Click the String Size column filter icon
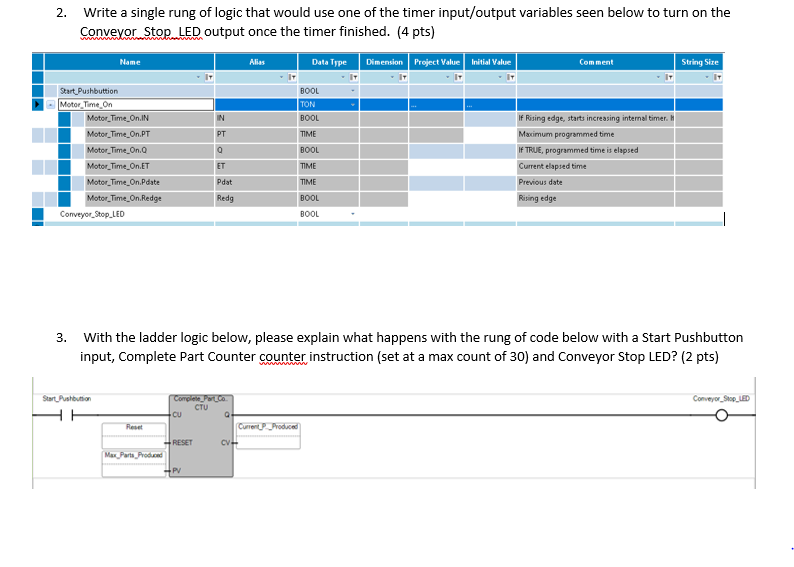This screenshot has width=794, height=567. point(717,77)
